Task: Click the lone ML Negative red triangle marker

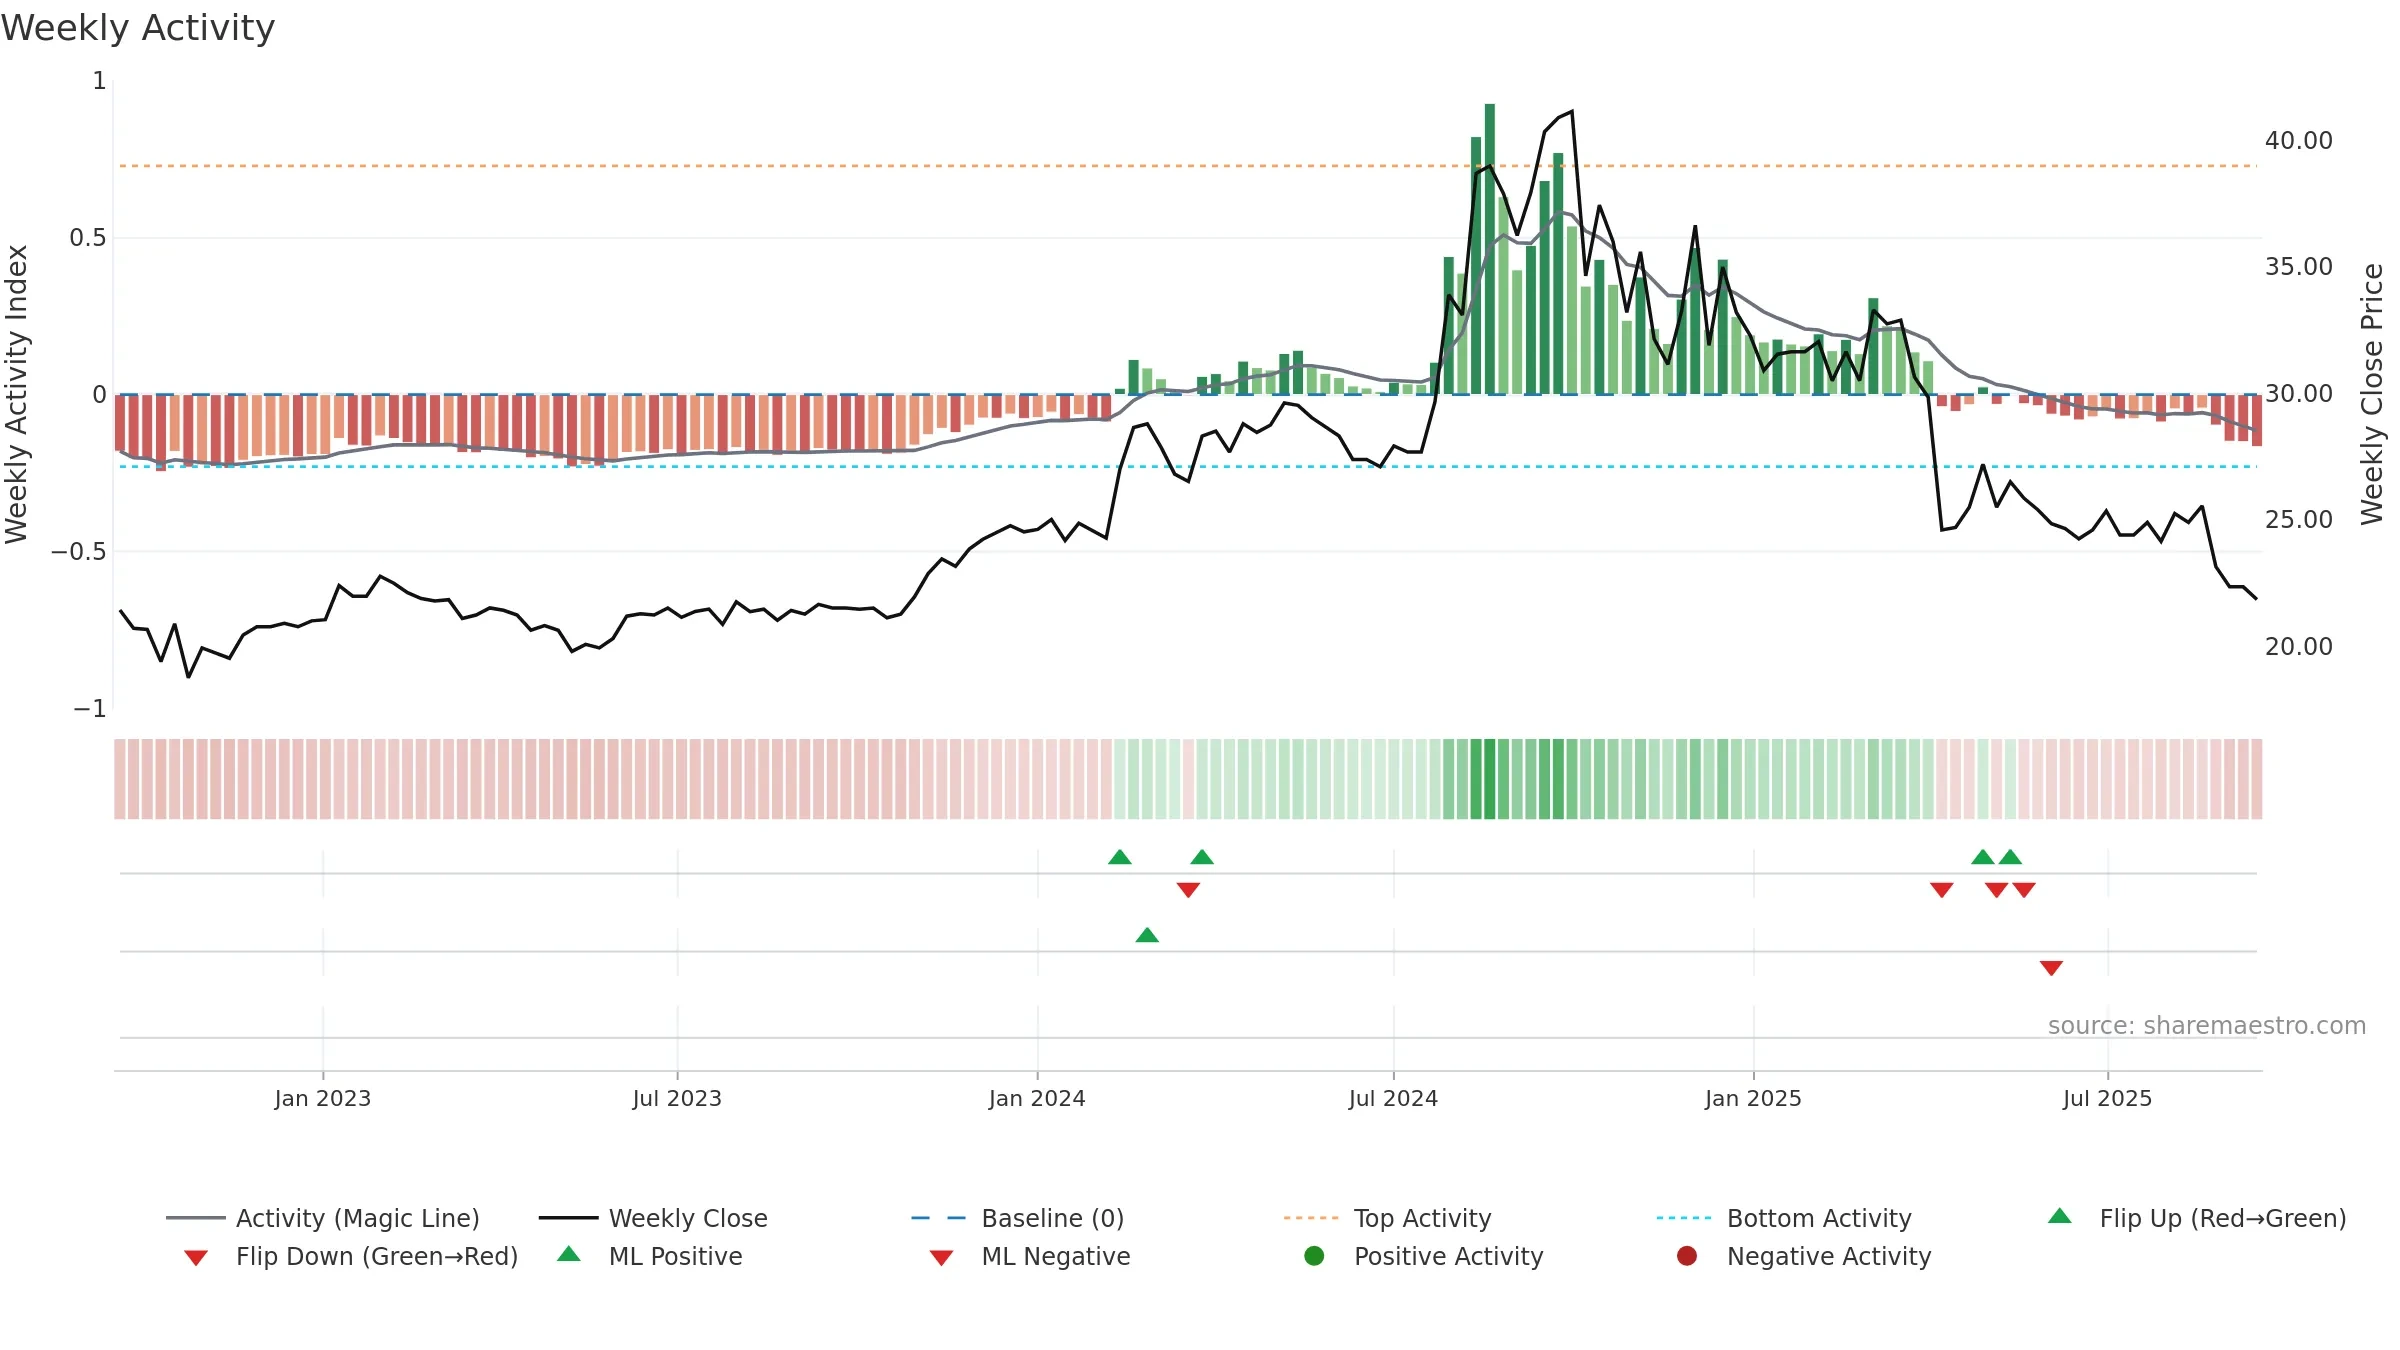Action: (x=2051, y=967)
